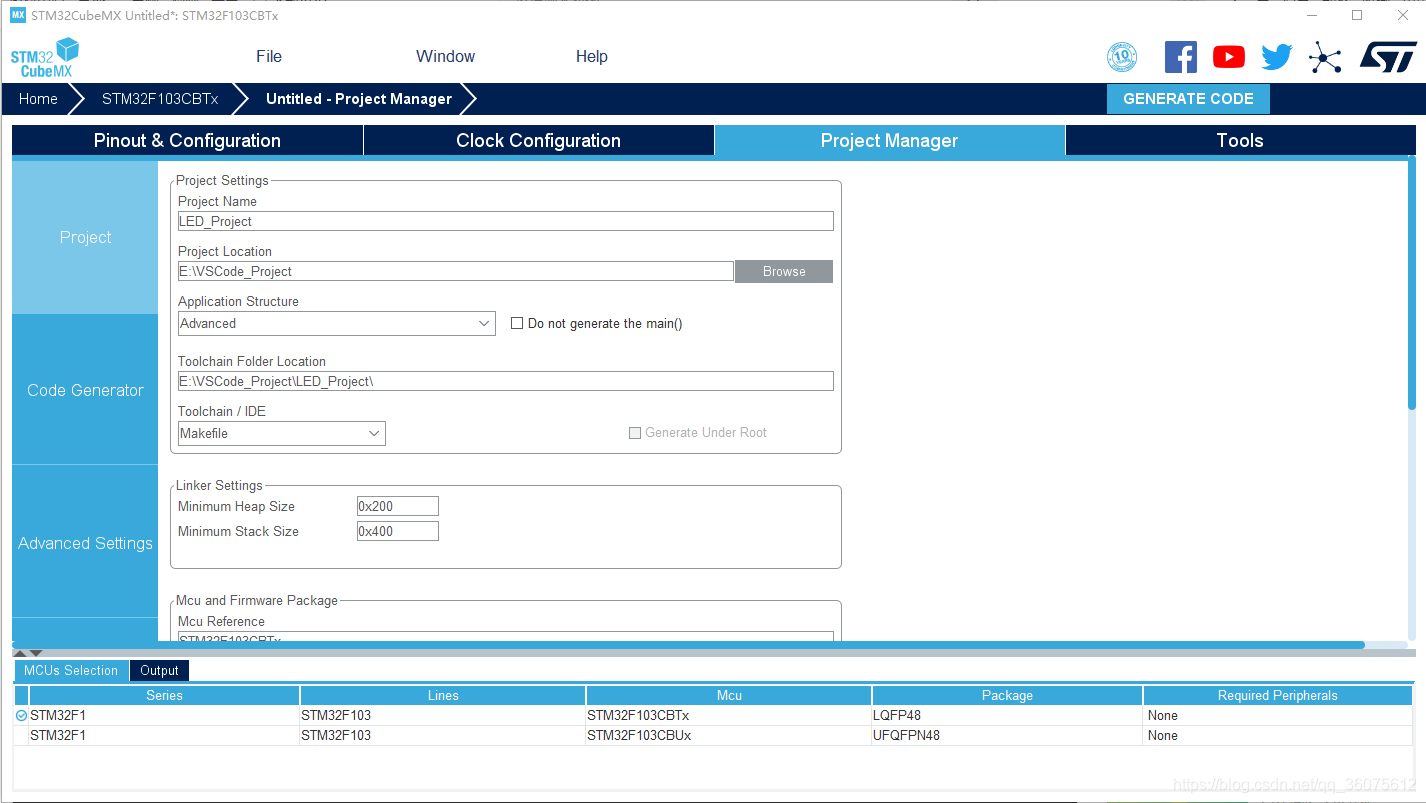Go to Home breadcrumb
Screen dimensions: 1426x803
38,99
